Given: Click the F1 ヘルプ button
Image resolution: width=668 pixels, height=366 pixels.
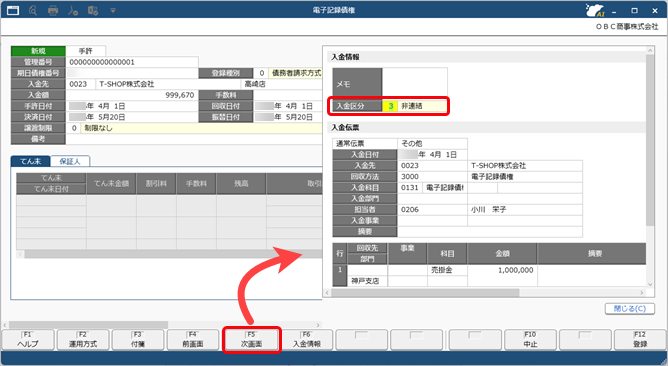Looking at the screenshot, I should click(x=28, y=340).
